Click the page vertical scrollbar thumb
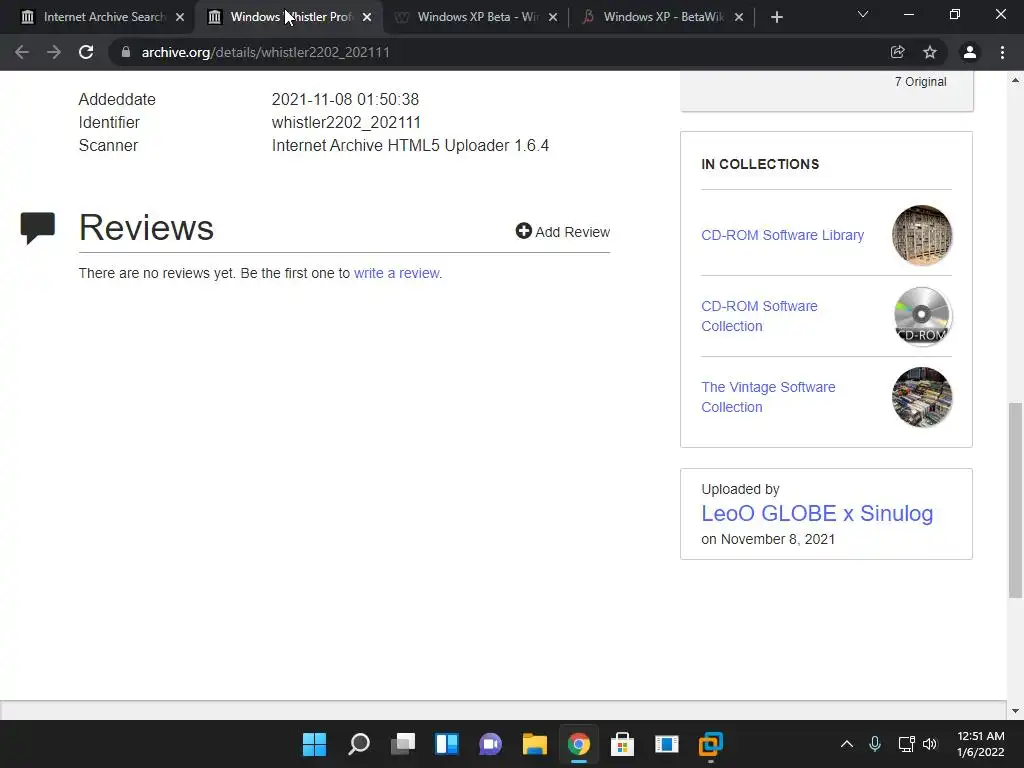 (x=1015, y=500)
